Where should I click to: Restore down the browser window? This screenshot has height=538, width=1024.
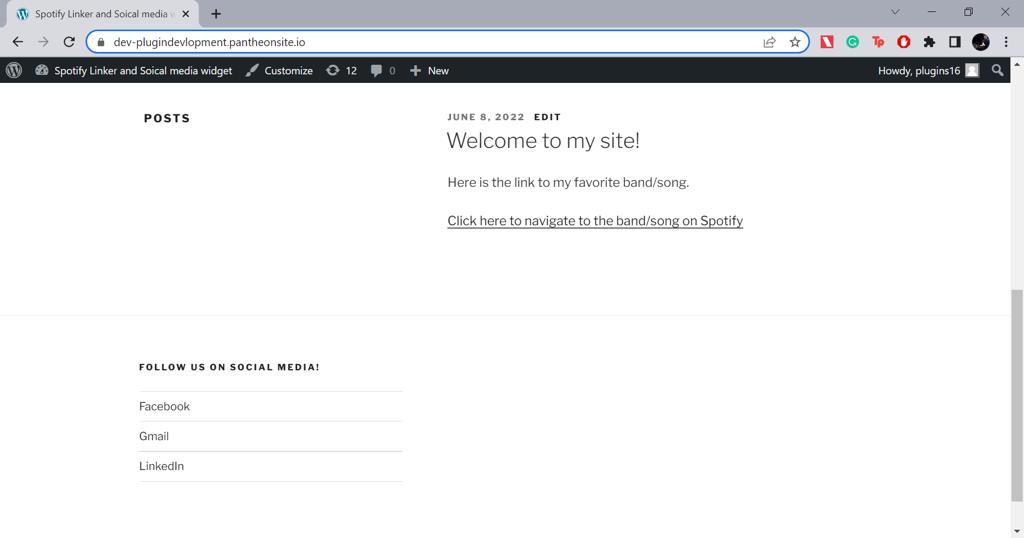(968, 12)
